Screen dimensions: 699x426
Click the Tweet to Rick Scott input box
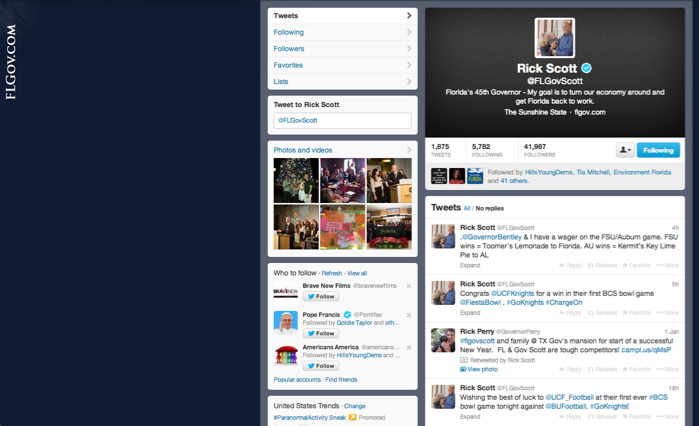point(342,120)
